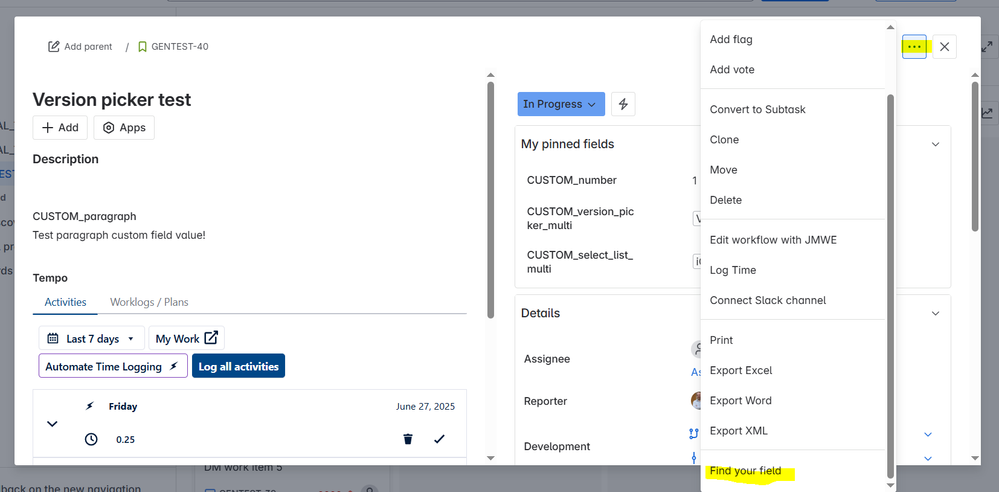Delete the Friday activity with trash icon
This screenshot has width=999, height=492.
point(408,439)
